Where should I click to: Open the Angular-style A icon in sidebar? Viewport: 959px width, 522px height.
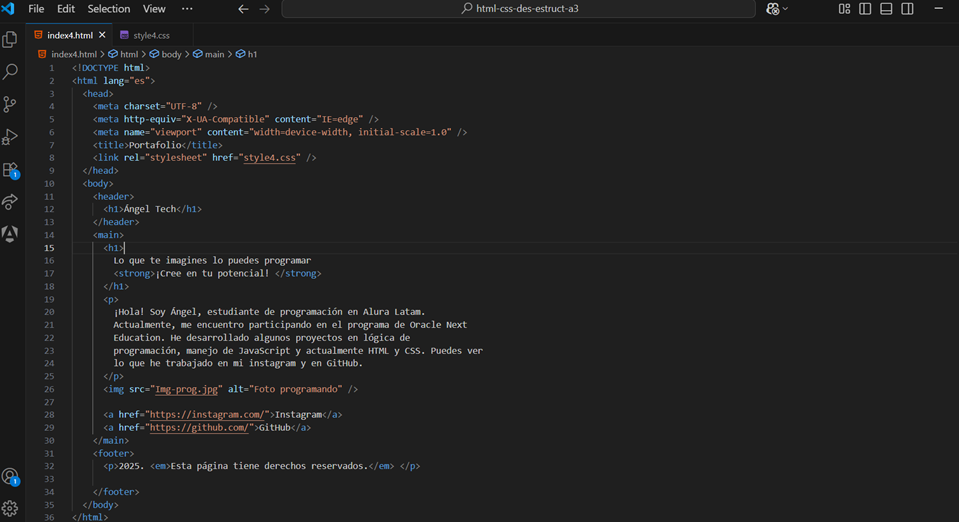tap(10, 234)
